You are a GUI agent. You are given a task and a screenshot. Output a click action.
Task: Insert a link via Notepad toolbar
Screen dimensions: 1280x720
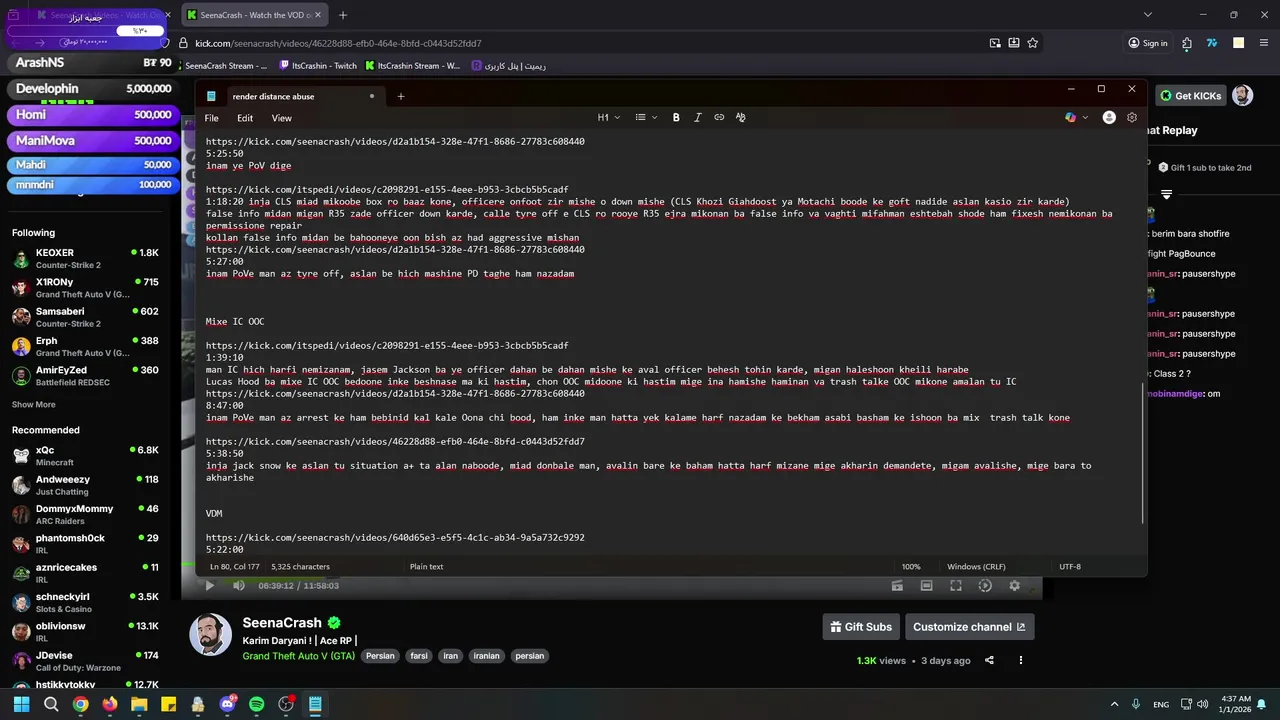pyautogui.click(x=719, y=117)
